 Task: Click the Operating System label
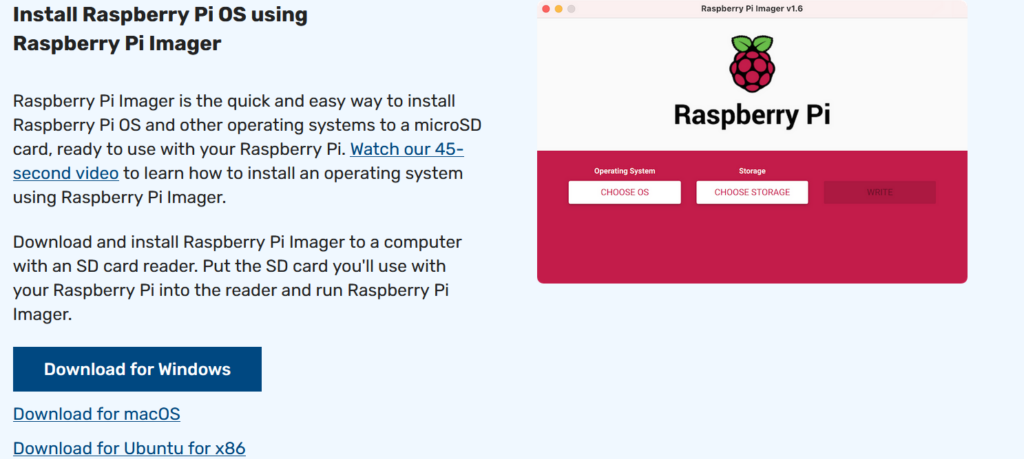(x=624, y=171)
